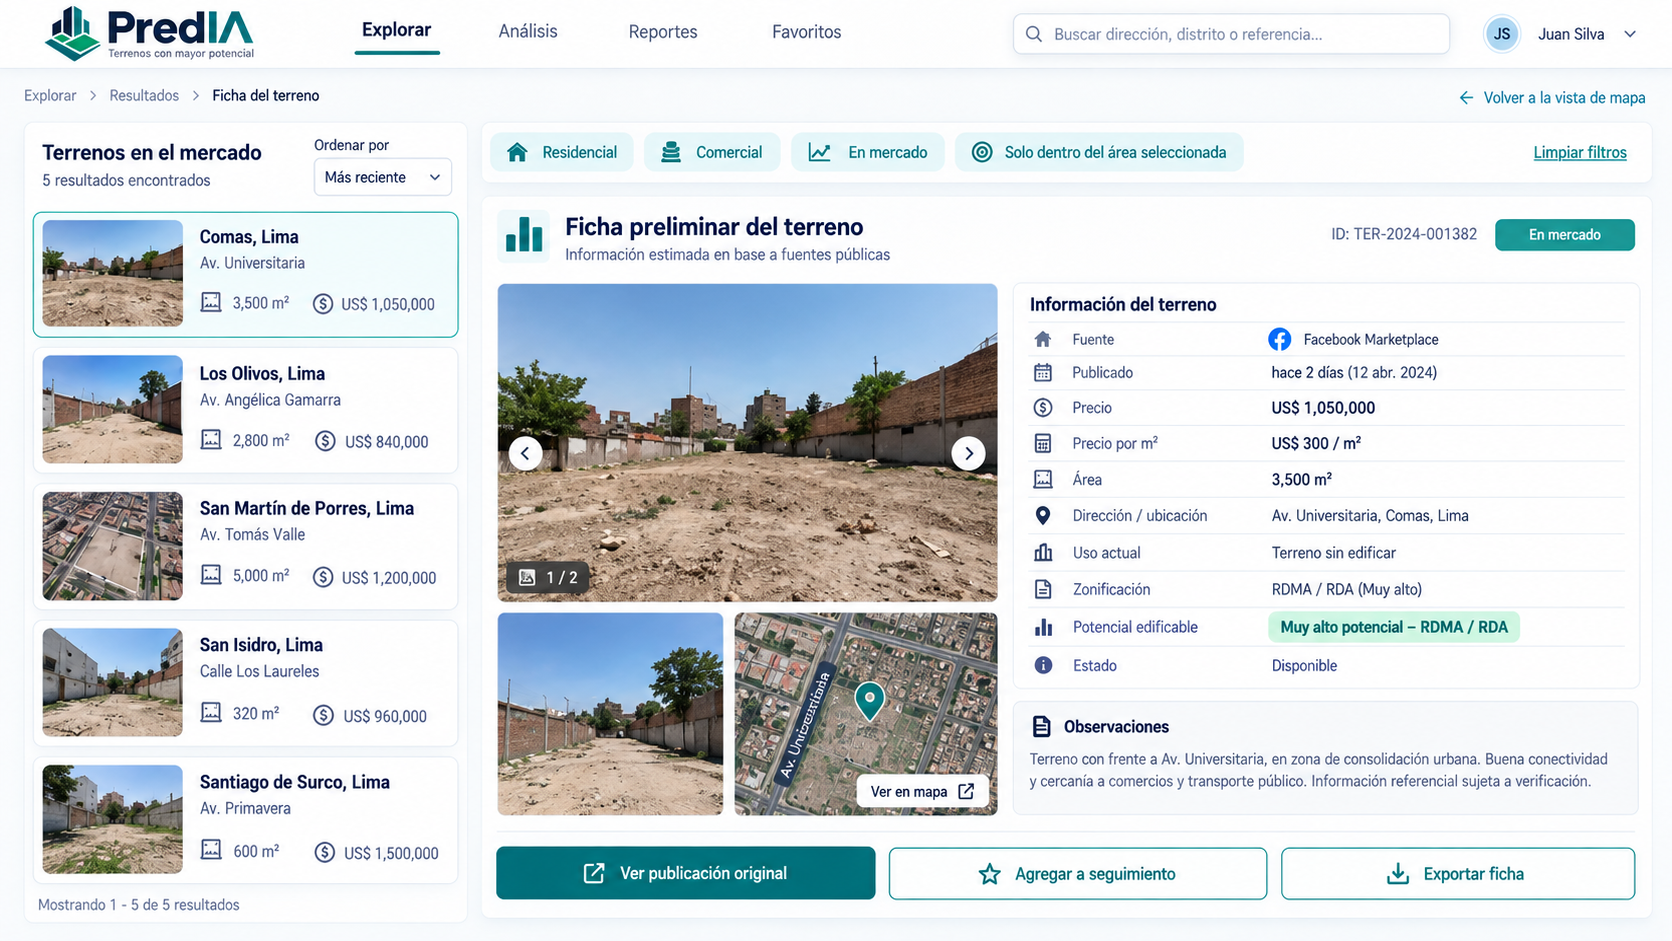Open the second terrain photo thumbnail

610,714
